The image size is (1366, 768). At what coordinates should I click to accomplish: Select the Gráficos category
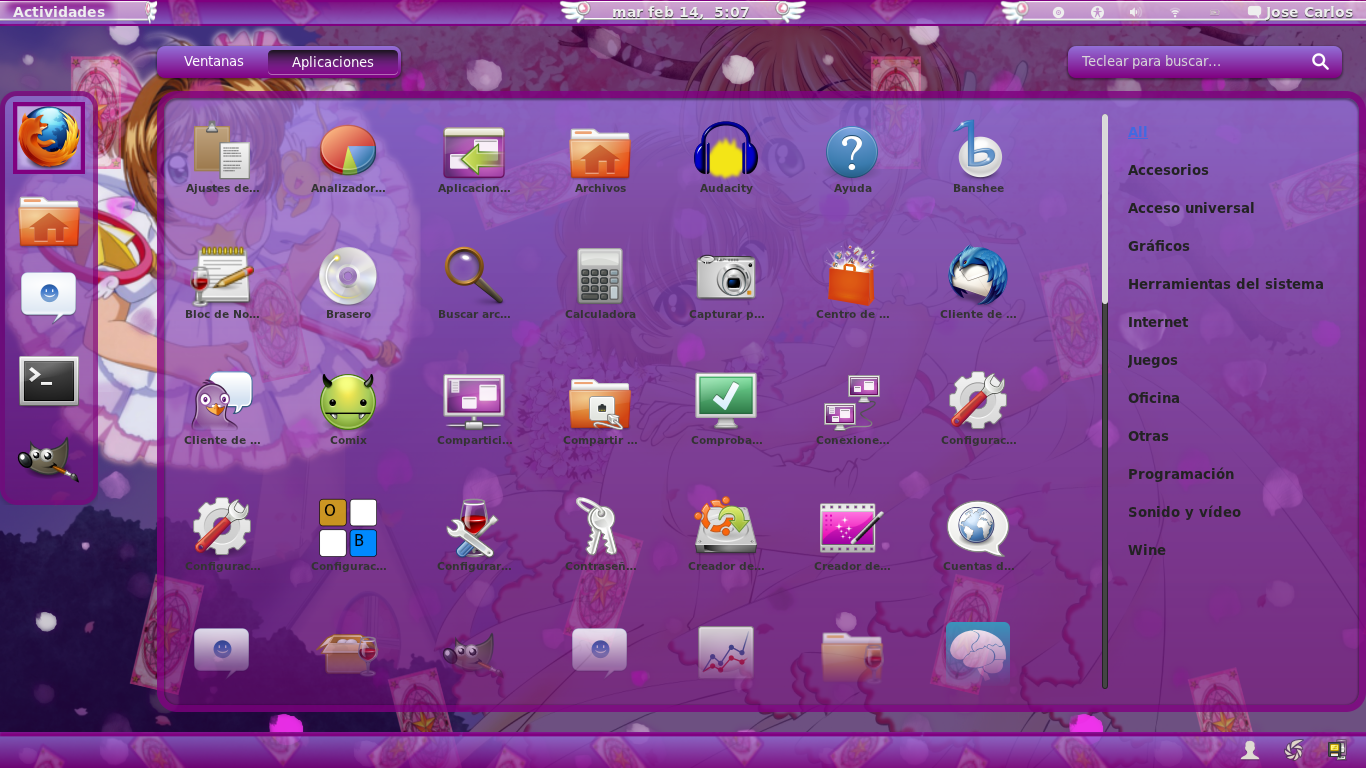[1159, 246]
